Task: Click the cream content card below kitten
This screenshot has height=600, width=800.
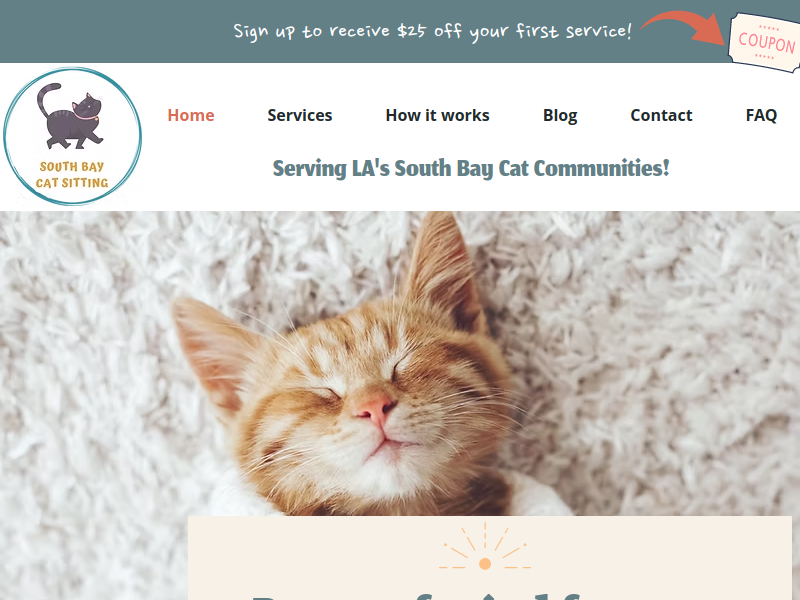Action: (490, 558)
